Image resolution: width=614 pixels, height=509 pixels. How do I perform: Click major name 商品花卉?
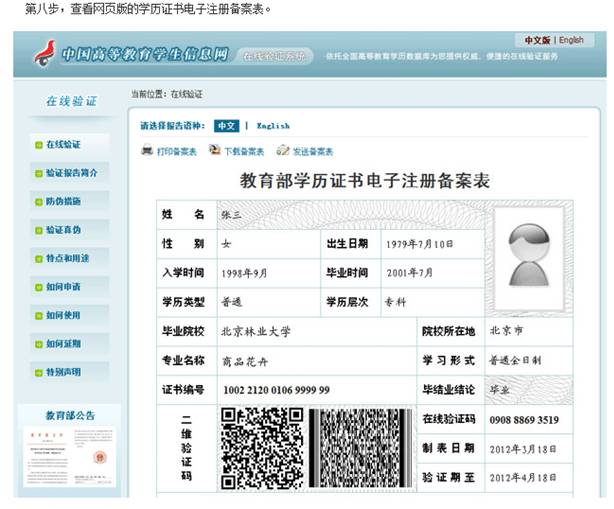(x=245, y=361)
